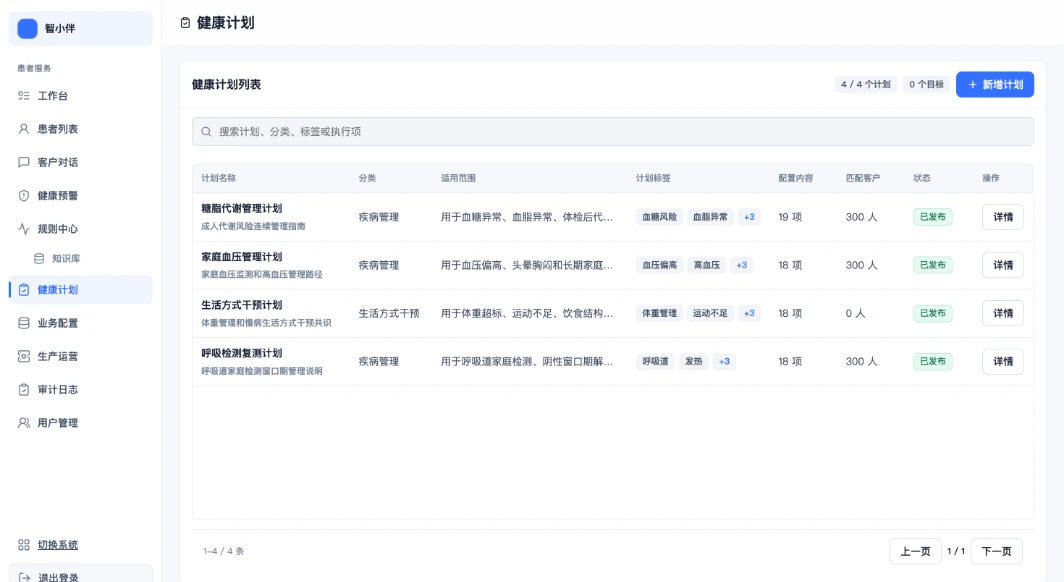Click the 呼吸道 tag
The height and width of the screenshot is (582, 1064).
tap(656, 362)
